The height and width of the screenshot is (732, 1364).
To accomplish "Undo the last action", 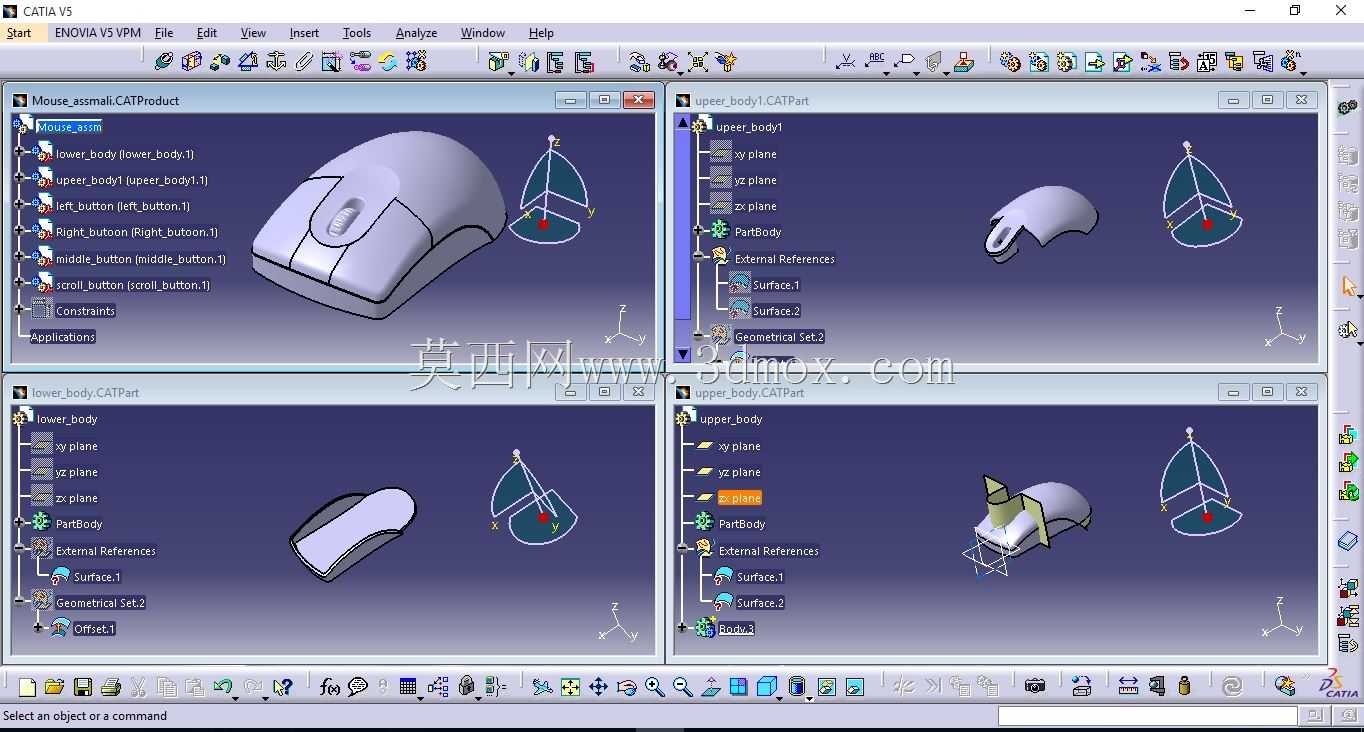I will 223,686.
